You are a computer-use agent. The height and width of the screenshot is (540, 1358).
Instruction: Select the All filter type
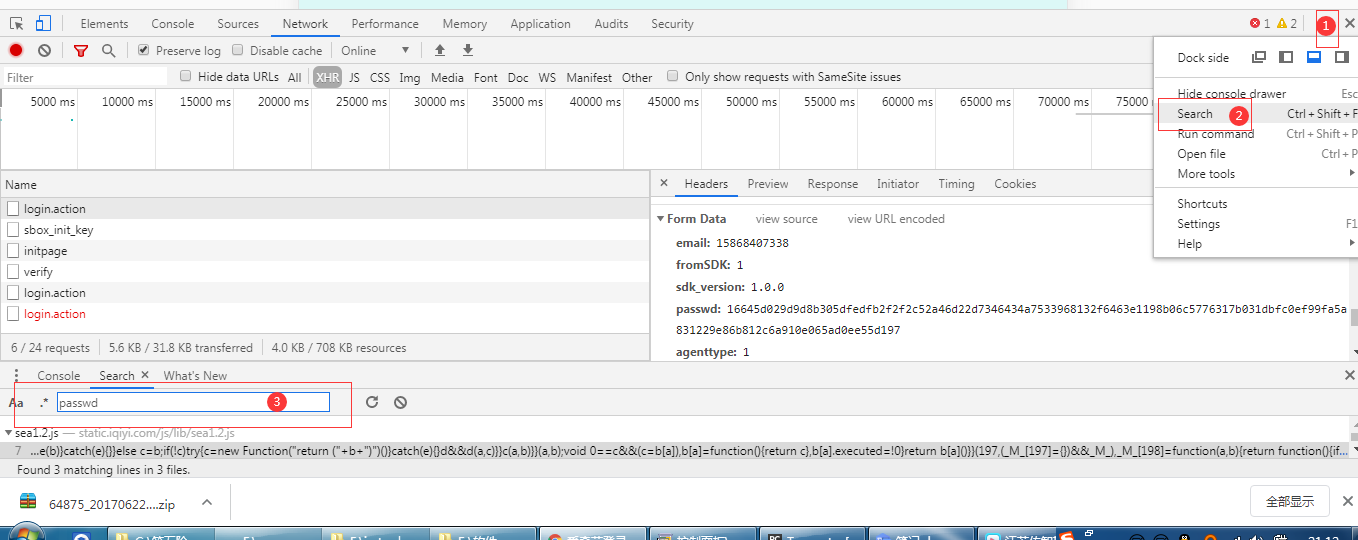pos(294,77)
